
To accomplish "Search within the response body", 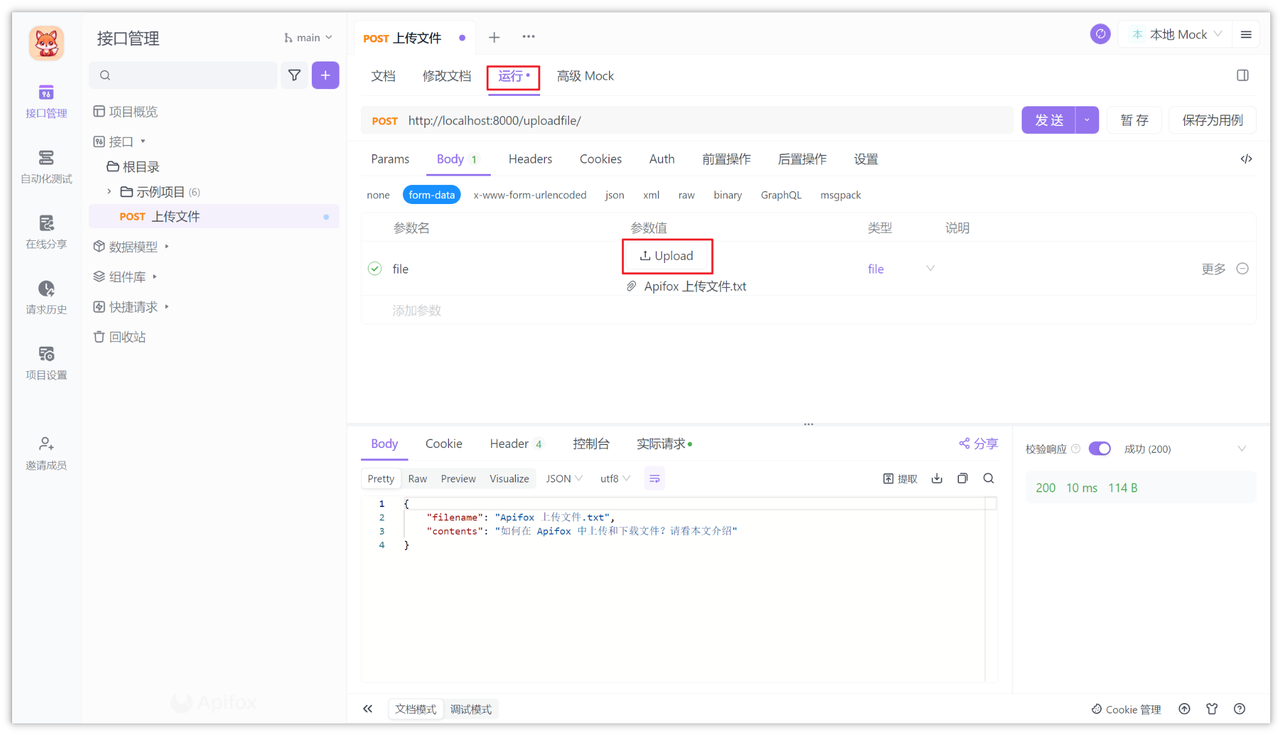I will coord(989,479).
